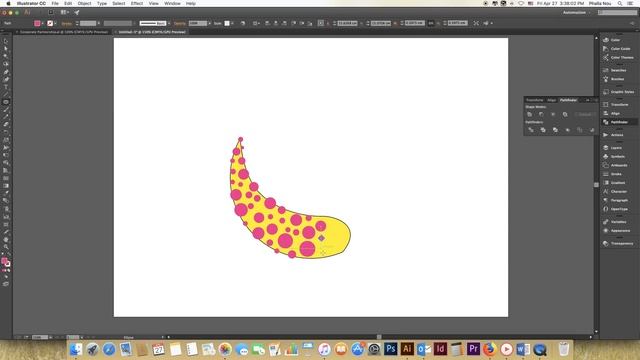The width and height of the screenshot is (640, 360).
Task: Open the Object menu
Action: (x=84, y=3)
